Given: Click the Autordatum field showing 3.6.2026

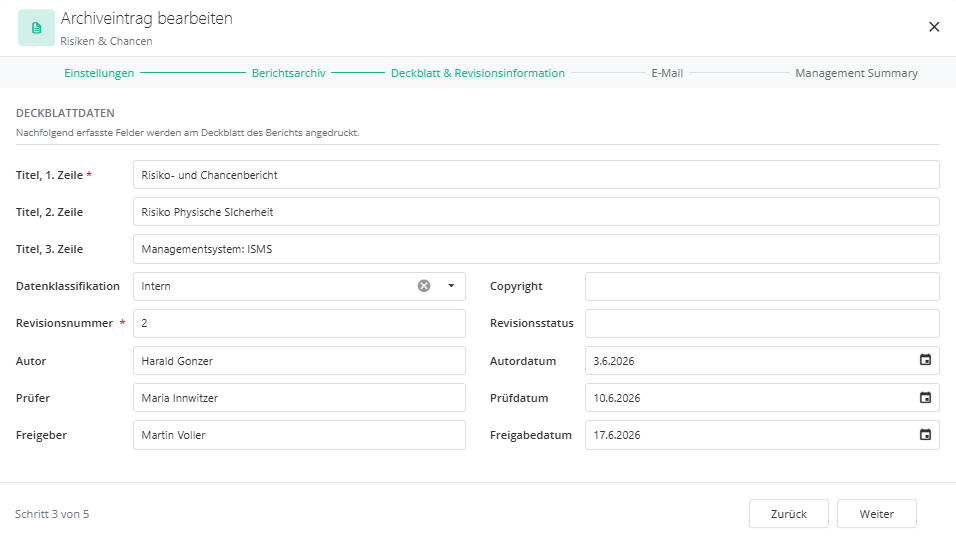Looking at the screenshot, I should (762, 361).
